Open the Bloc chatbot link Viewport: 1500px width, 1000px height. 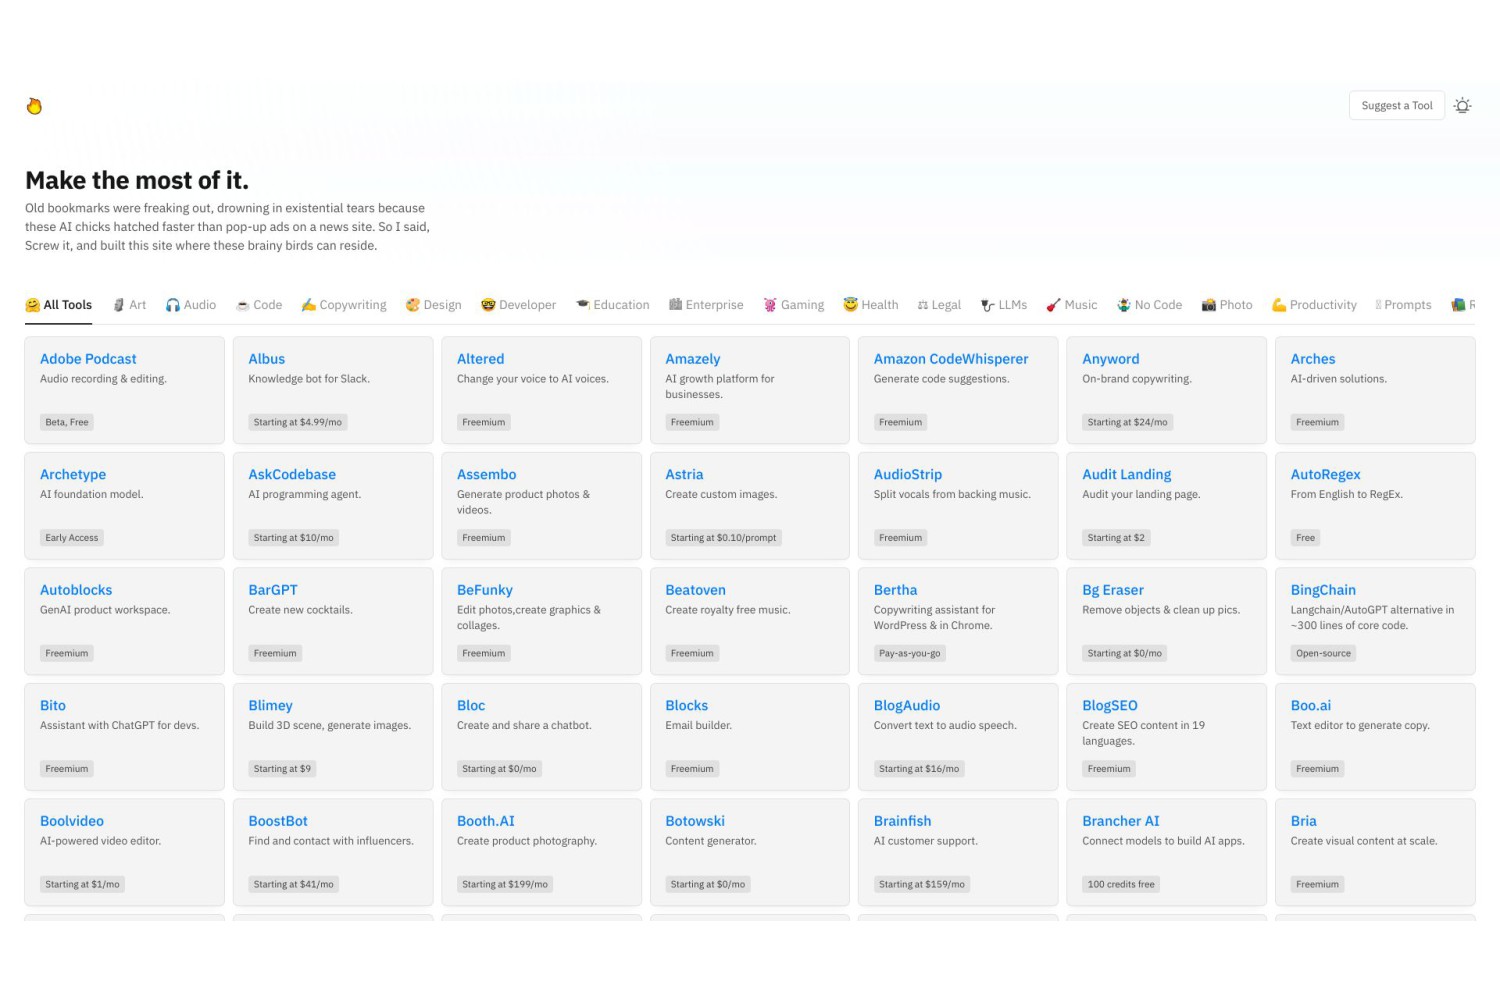tap(471, 706)
